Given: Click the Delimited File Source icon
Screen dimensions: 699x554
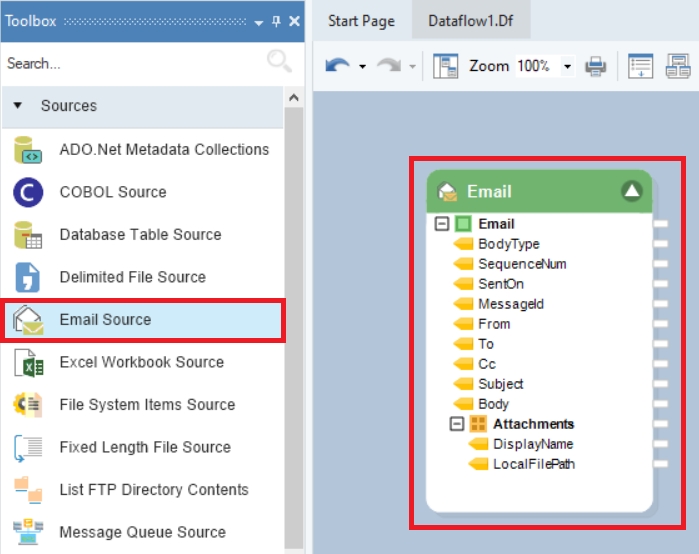Looking at the screenshot, I should click(x=28, y=277).
